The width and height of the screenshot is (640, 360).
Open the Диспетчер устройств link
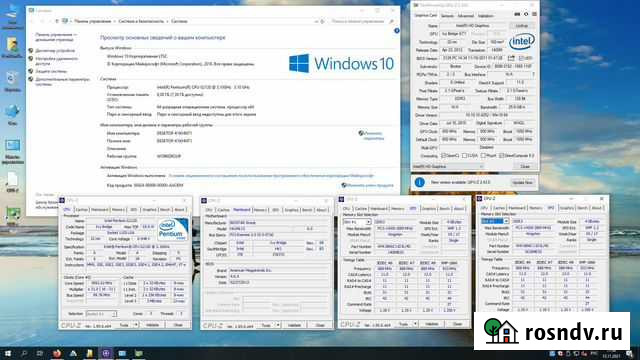click(55, 51)
